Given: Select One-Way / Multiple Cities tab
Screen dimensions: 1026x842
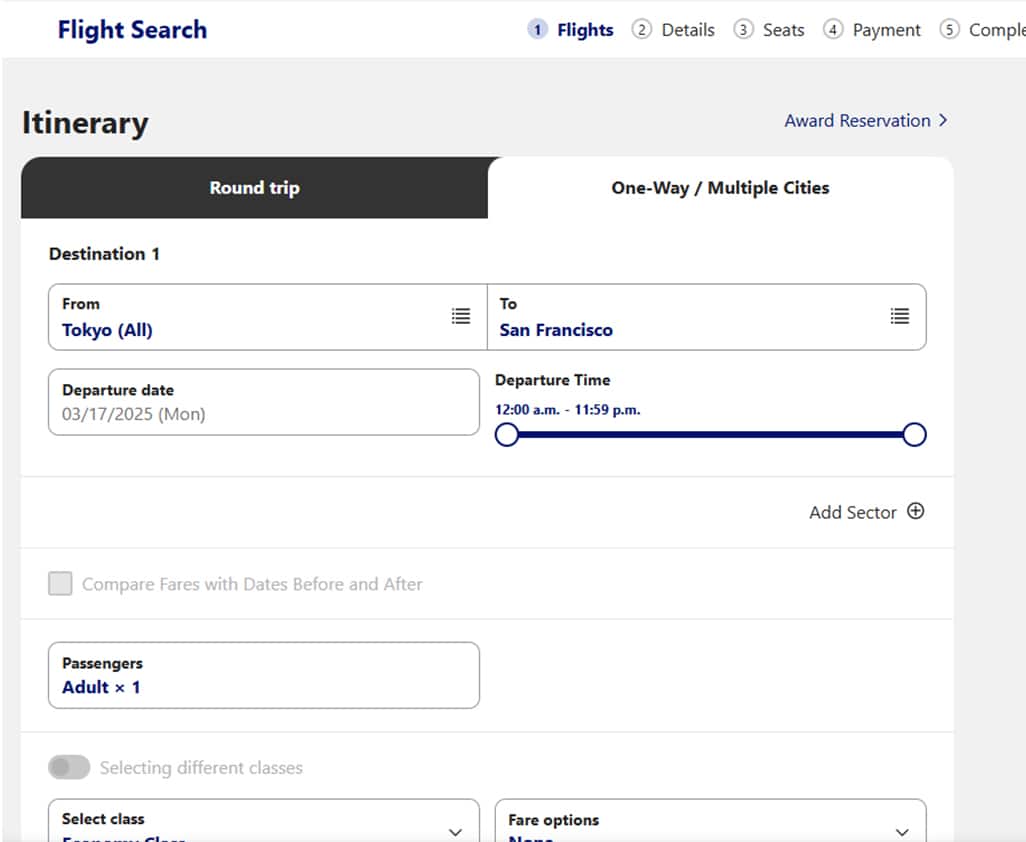Looking at the screenshot, I should pos(720,188).
